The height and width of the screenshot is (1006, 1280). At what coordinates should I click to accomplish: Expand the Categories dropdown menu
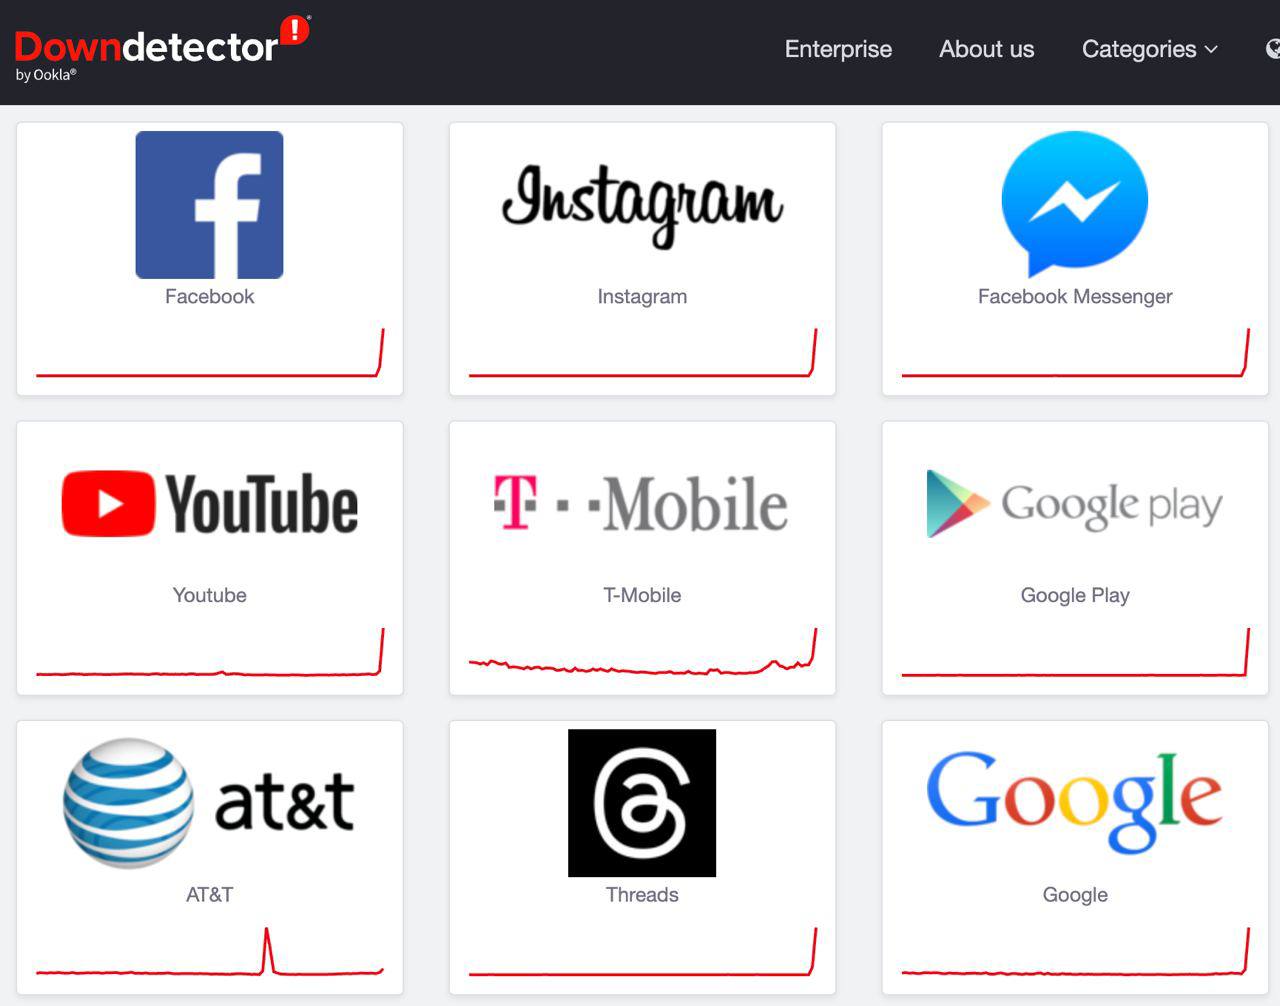tap(1150, 49)
